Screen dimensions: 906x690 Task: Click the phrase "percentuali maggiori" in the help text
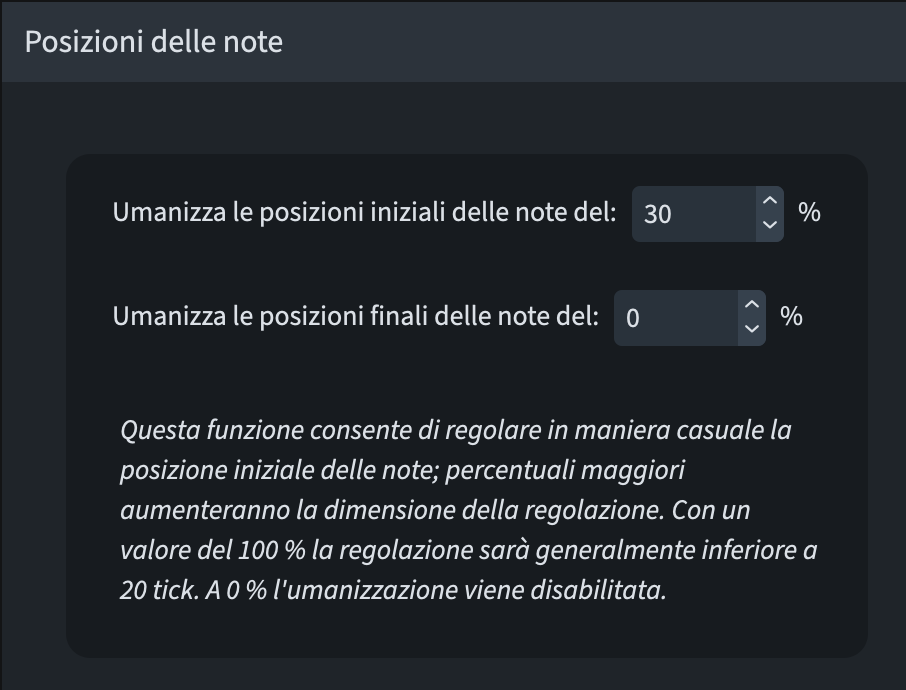coord(562,471)
